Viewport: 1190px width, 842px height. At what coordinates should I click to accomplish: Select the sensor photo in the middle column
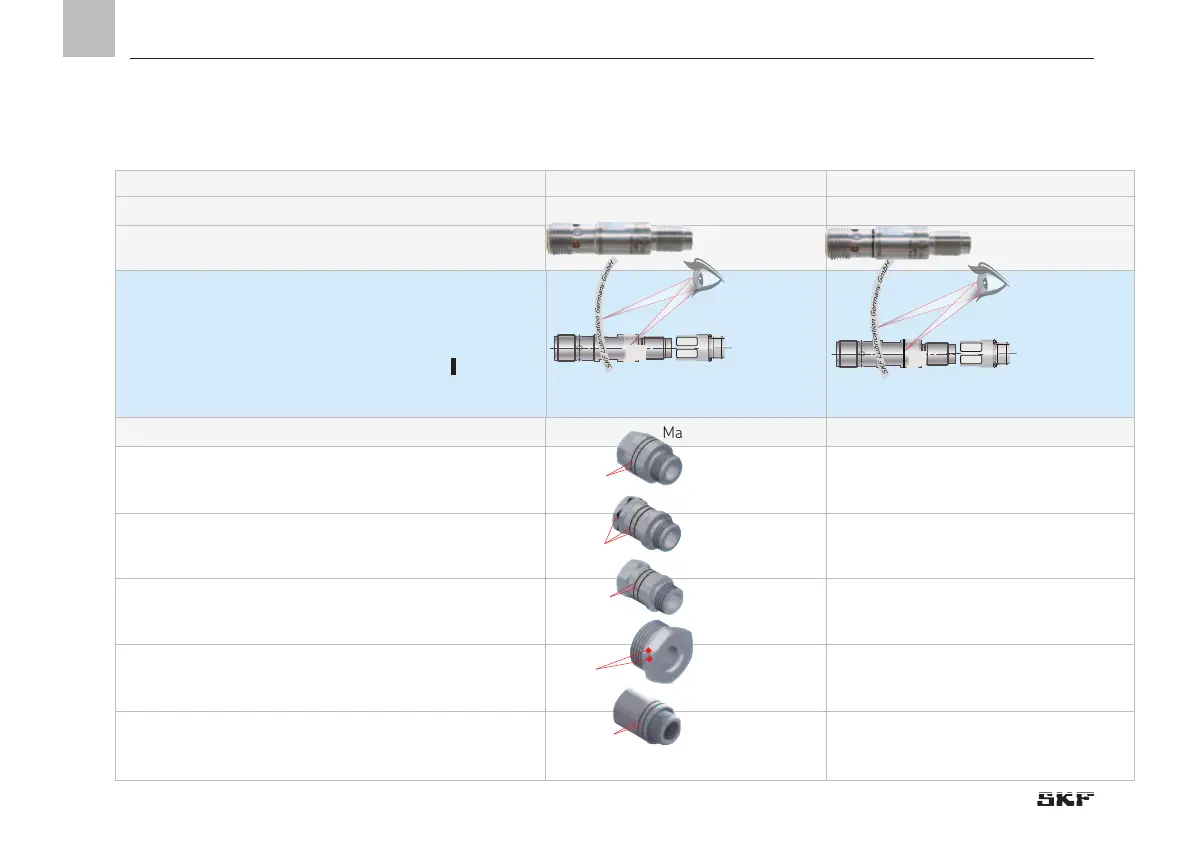click(x=619, y=238)
